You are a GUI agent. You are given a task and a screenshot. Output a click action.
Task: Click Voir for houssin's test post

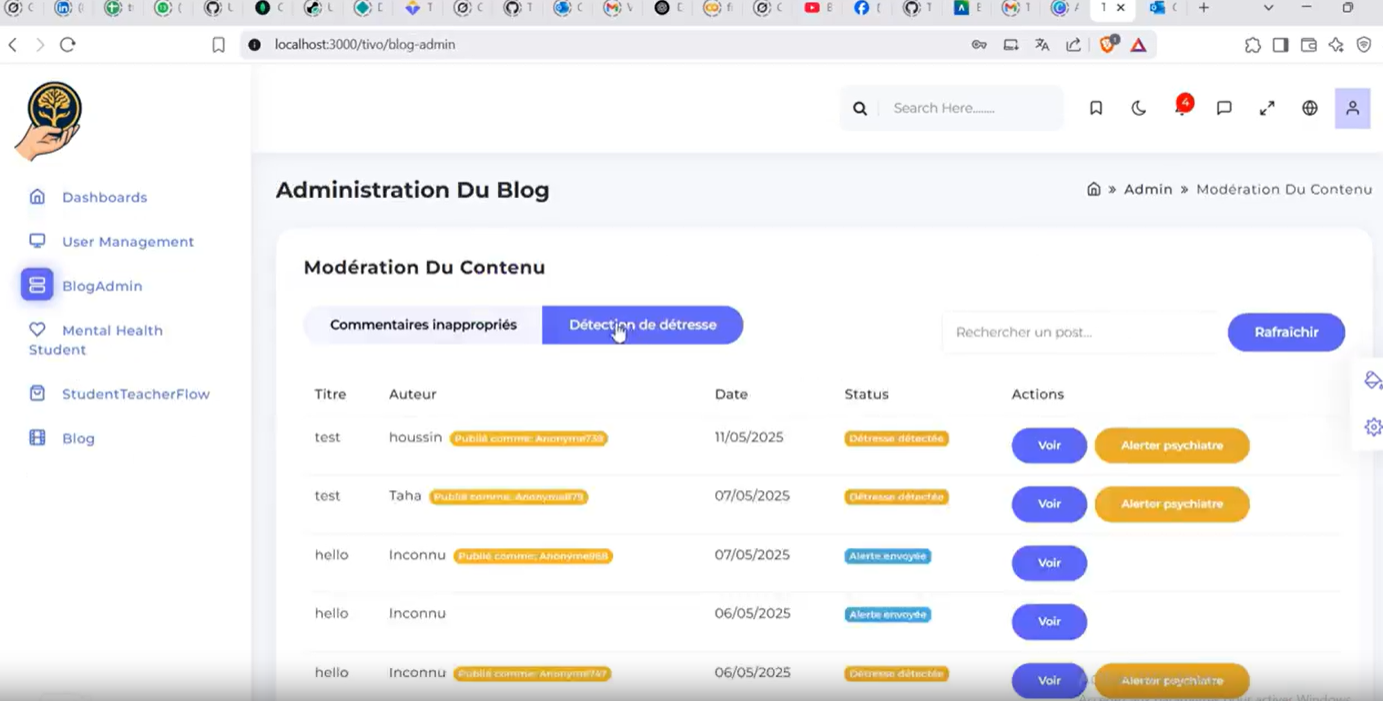pos(1049,445)
